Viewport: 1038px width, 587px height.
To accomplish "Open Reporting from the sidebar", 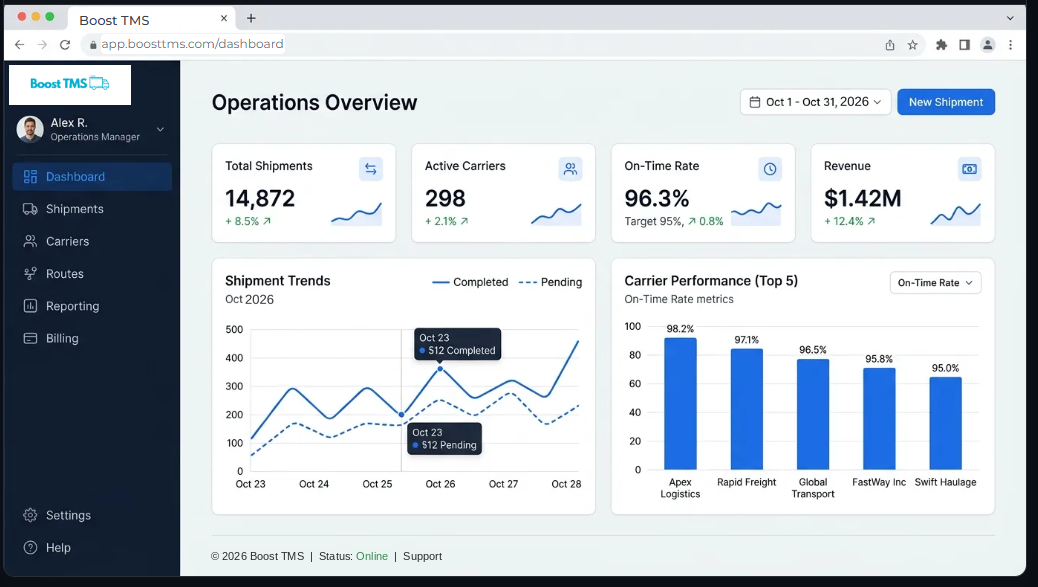I will [92, 306].
